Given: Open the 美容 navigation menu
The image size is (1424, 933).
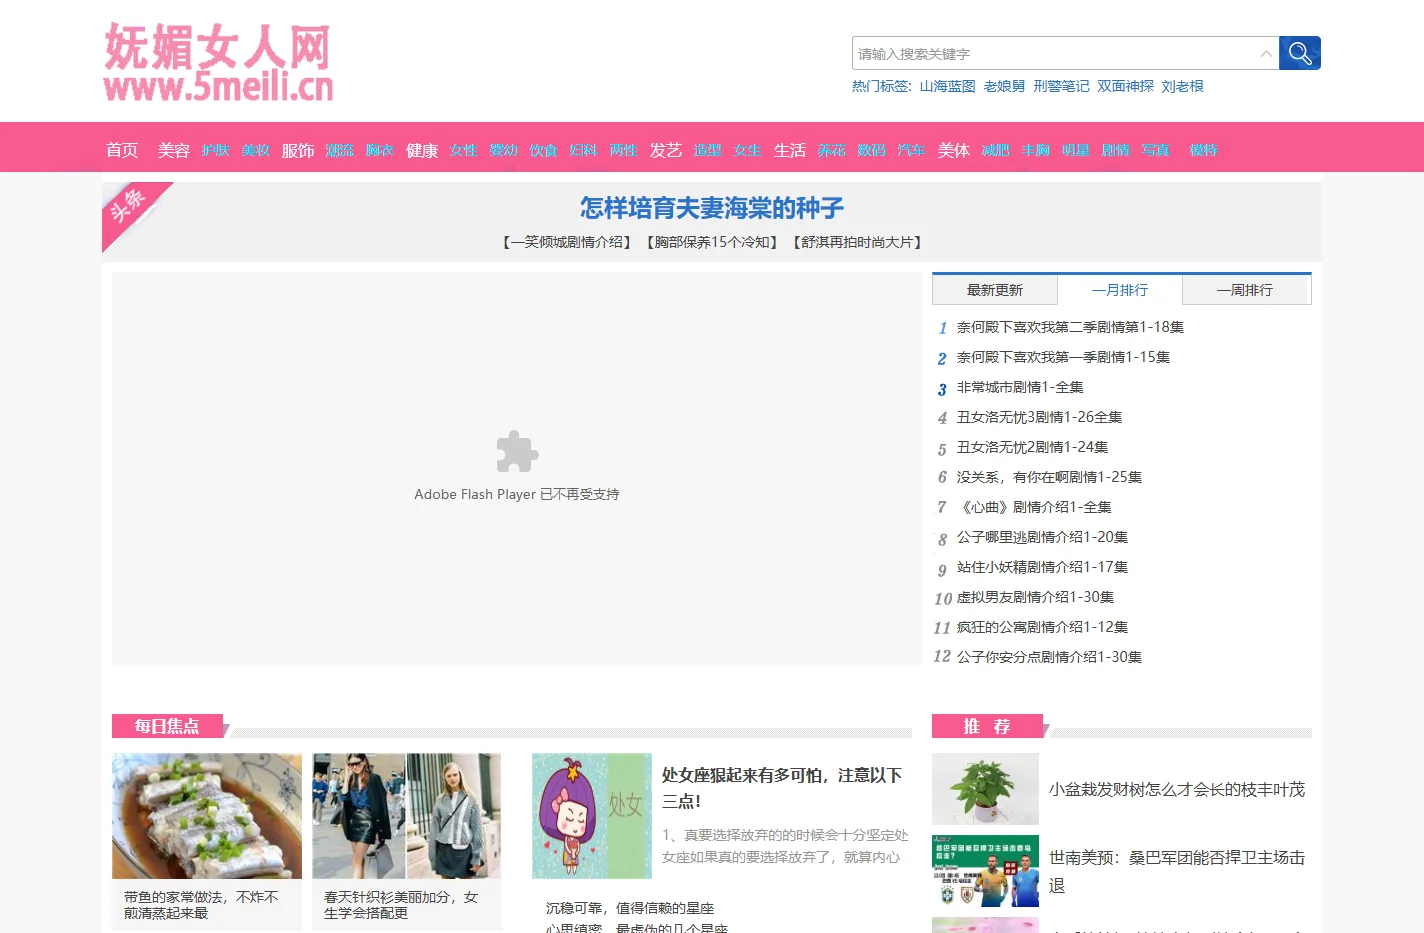Looking at the screenshot, I should [x=173, y=150].
